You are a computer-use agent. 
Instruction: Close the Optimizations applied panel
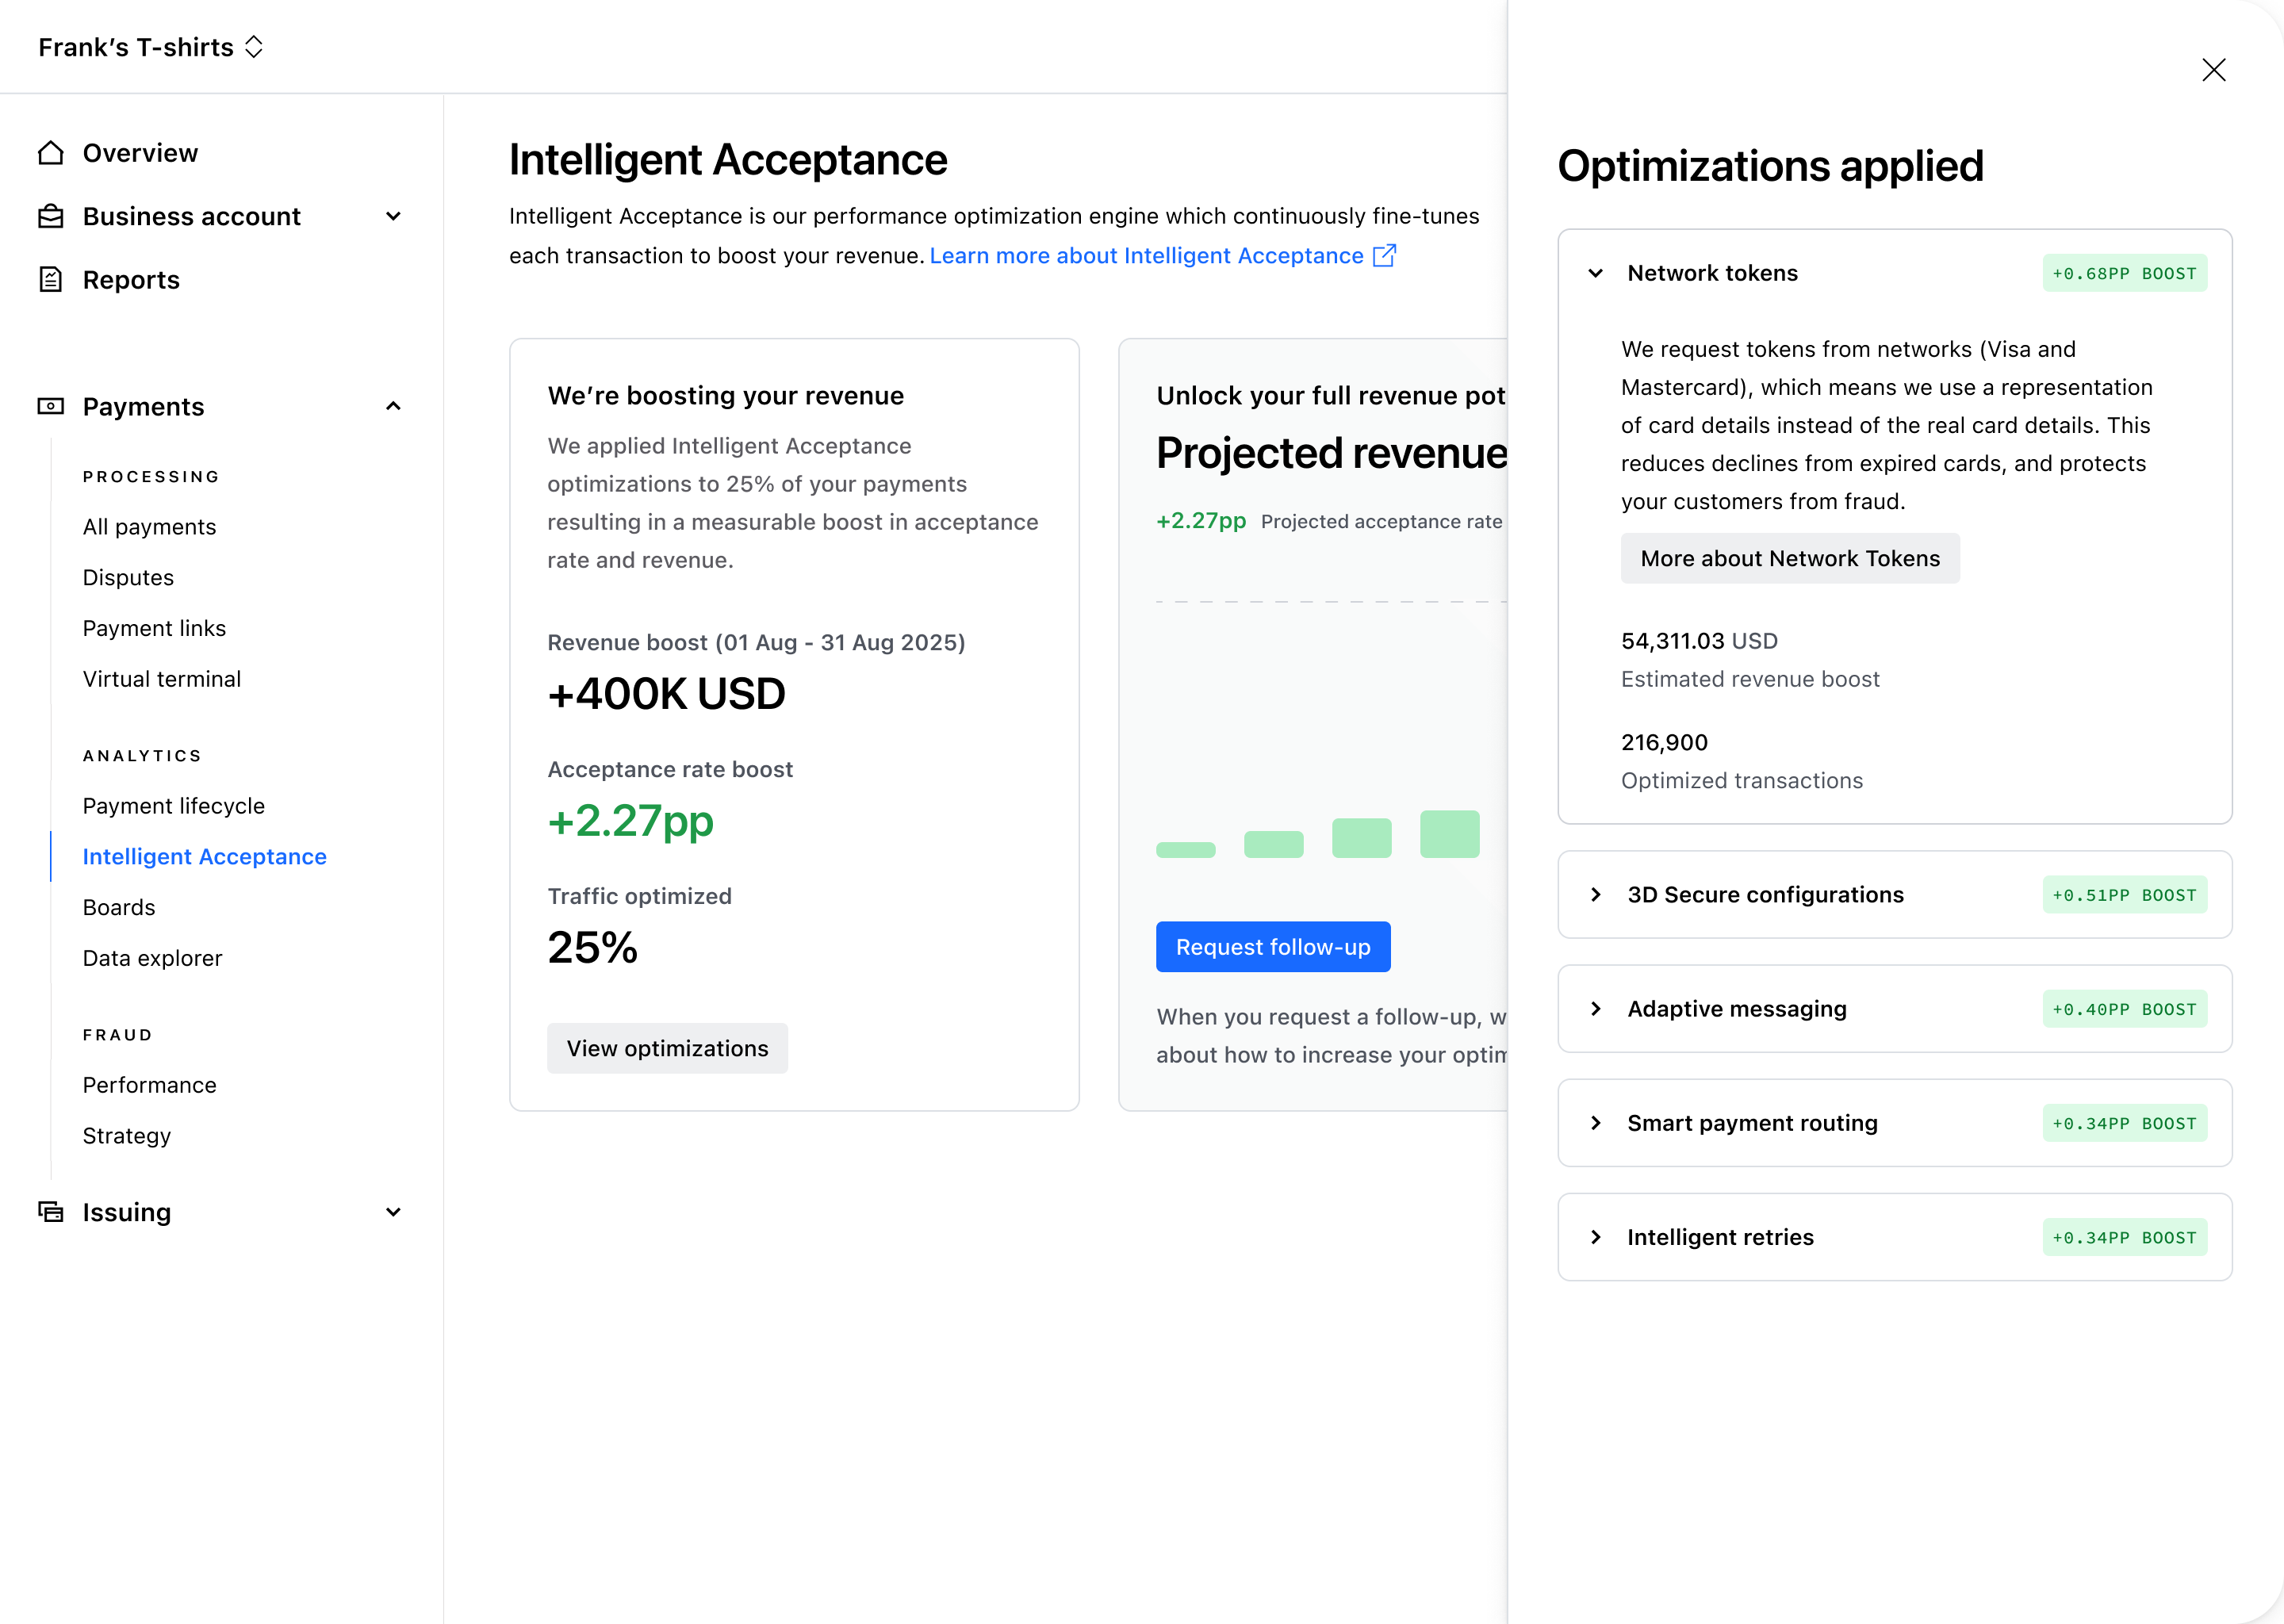pos(2213,69)
